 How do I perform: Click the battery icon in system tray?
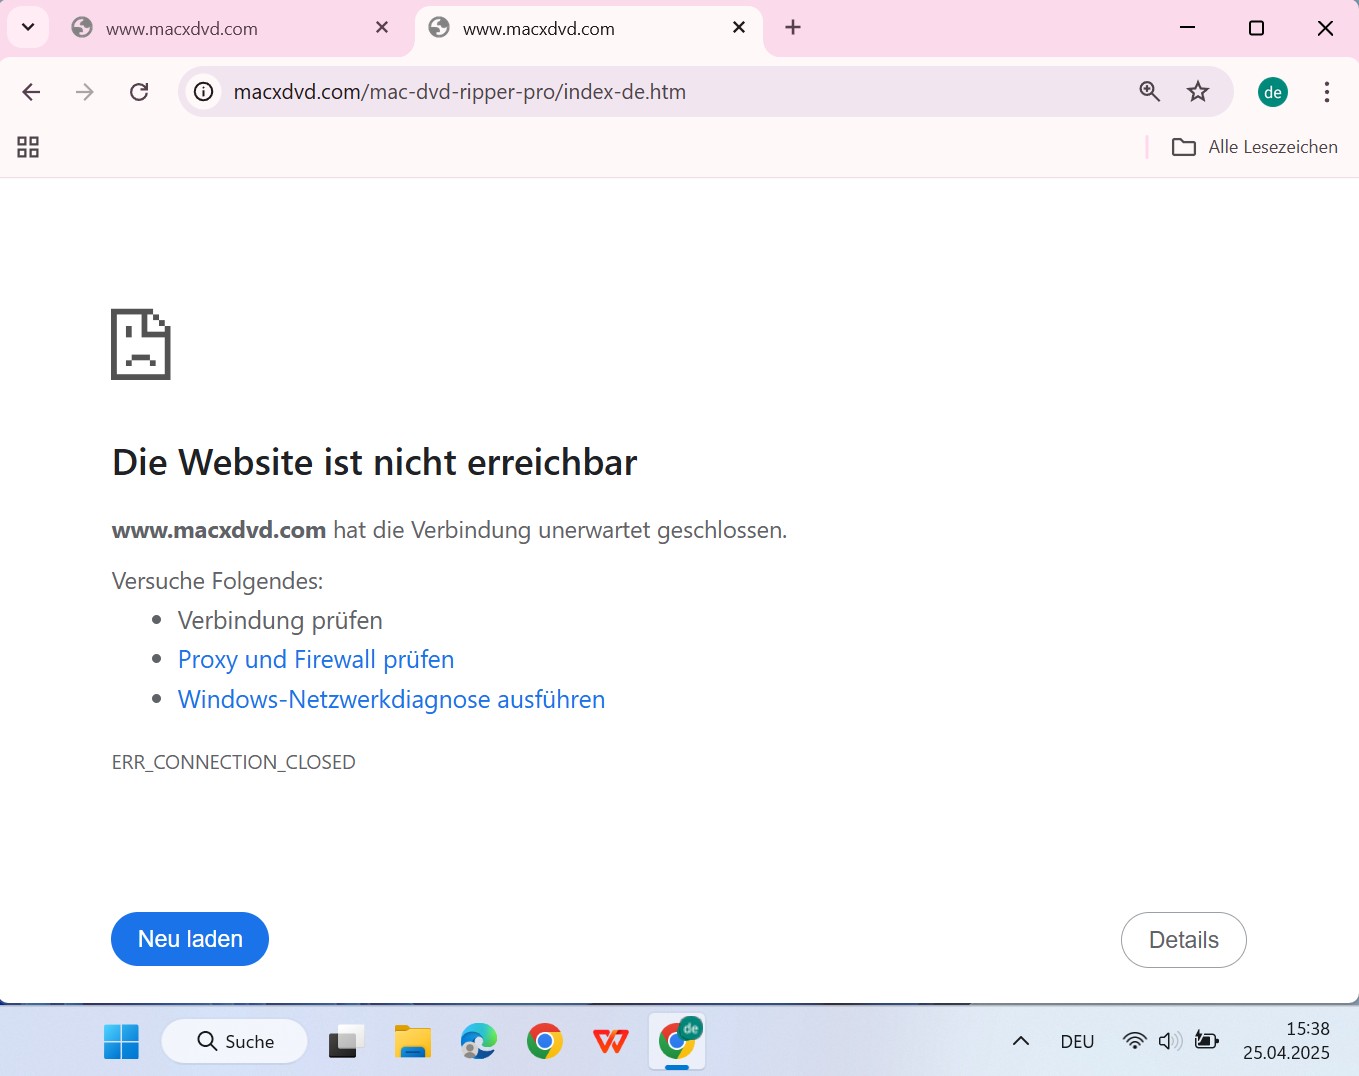tap(1207, 1041)
